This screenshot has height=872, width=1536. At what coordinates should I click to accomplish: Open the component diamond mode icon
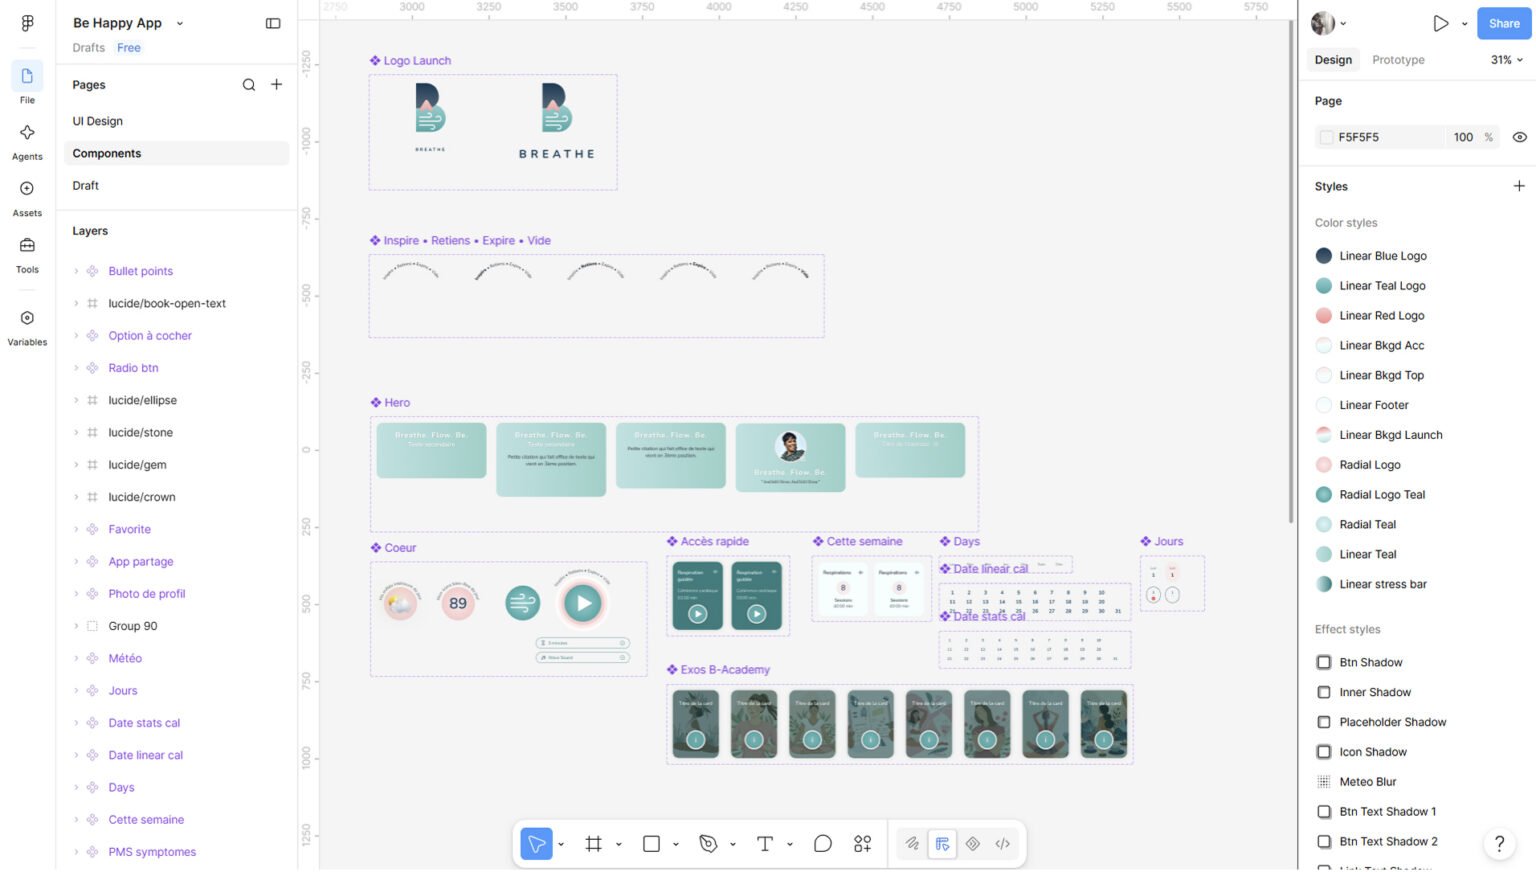(973, 844)
